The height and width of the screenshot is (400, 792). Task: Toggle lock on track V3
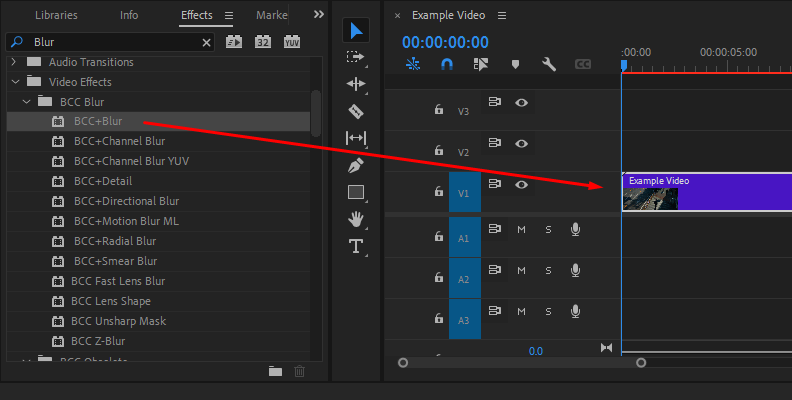[438, 109]
